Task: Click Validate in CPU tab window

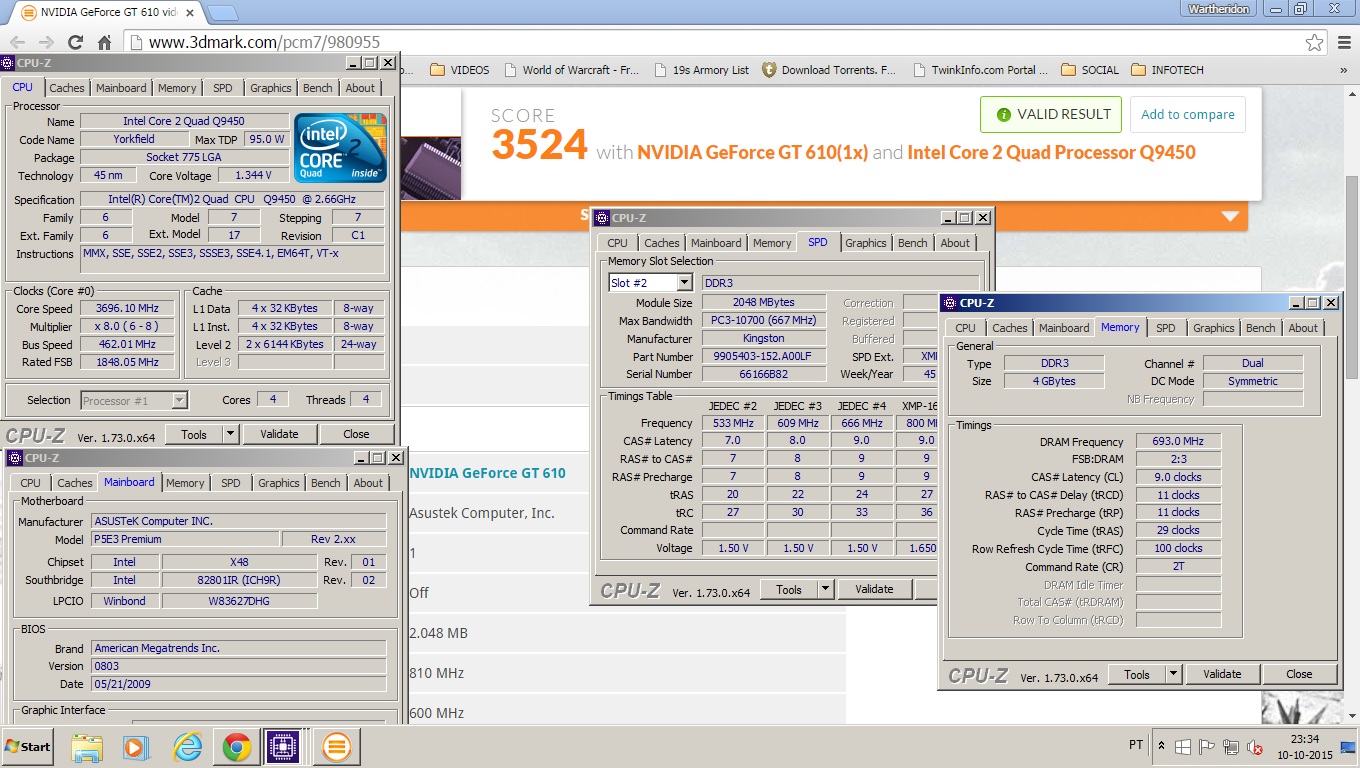Action: 279,434
